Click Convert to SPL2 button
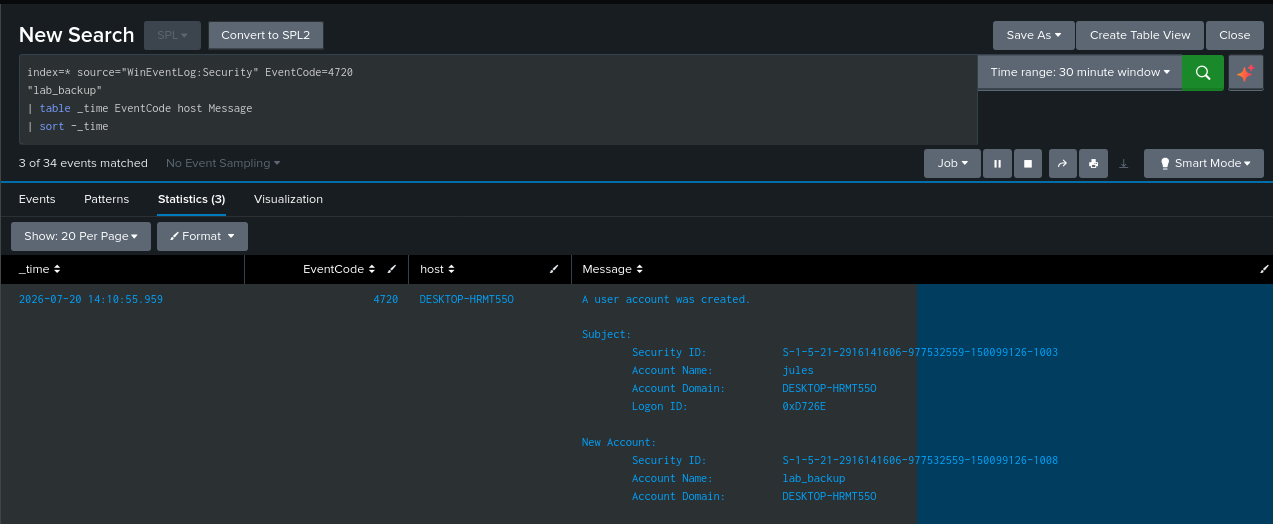Screen dimensions: 1273x524 266,35
